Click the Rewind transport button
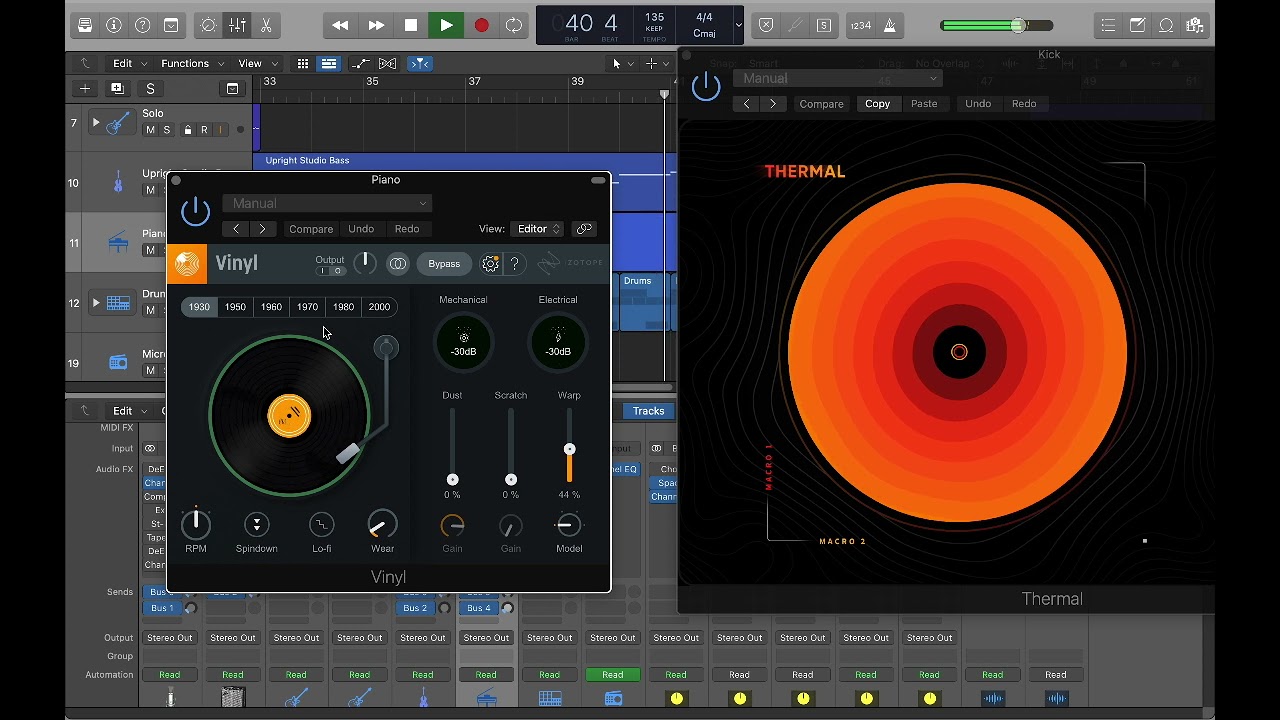The height and width of the screenshot is (720, 1280). coord(341,25)
